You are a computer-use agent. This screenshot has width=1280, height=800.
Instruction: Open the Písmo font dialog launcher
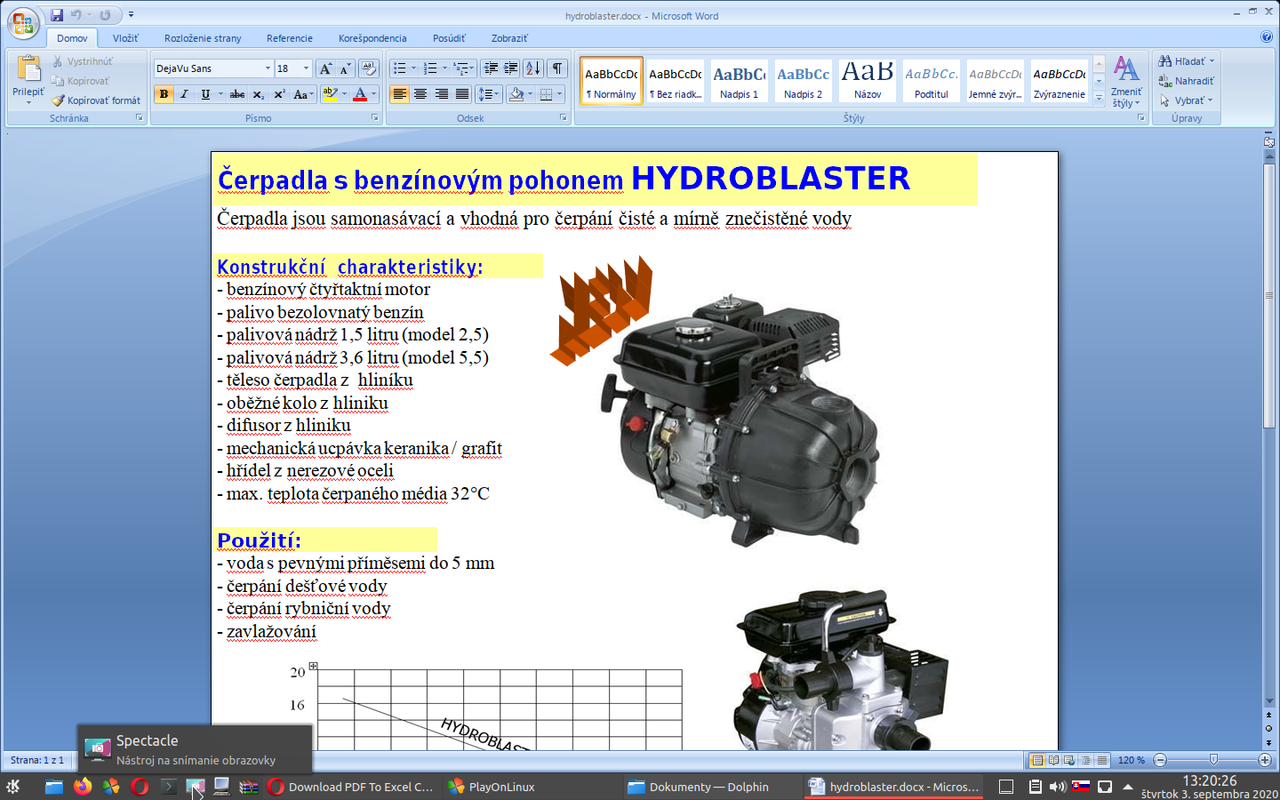[375, 118]
